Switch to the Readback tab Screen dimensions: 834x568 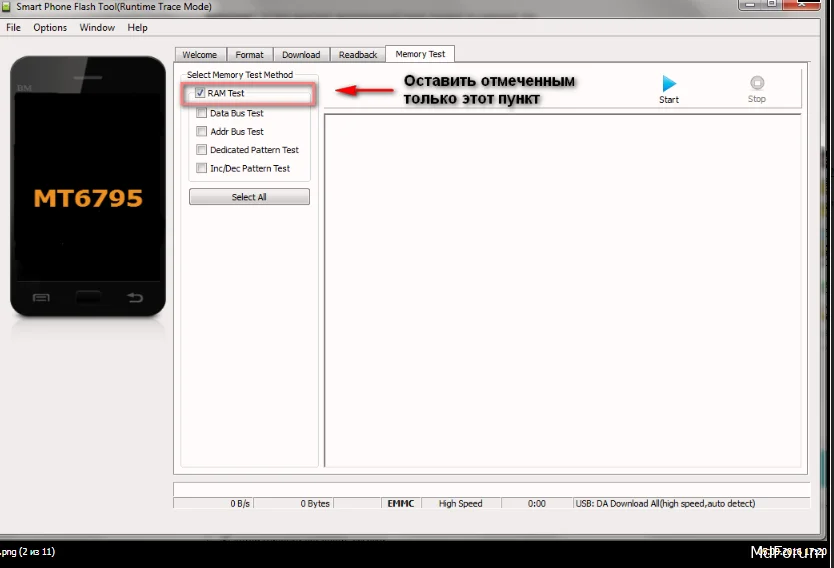pyautogui.click(x=358, y=55)
